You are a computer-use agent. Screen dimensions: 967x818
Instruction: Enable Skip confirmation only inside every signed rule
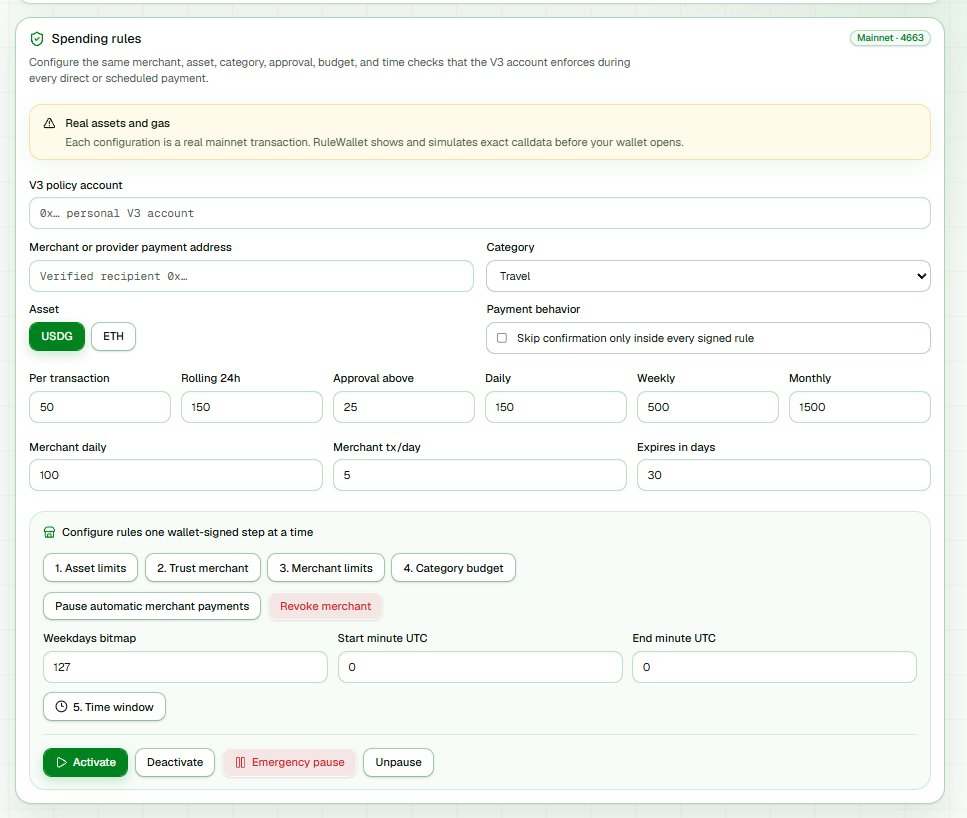coord(502,338)
